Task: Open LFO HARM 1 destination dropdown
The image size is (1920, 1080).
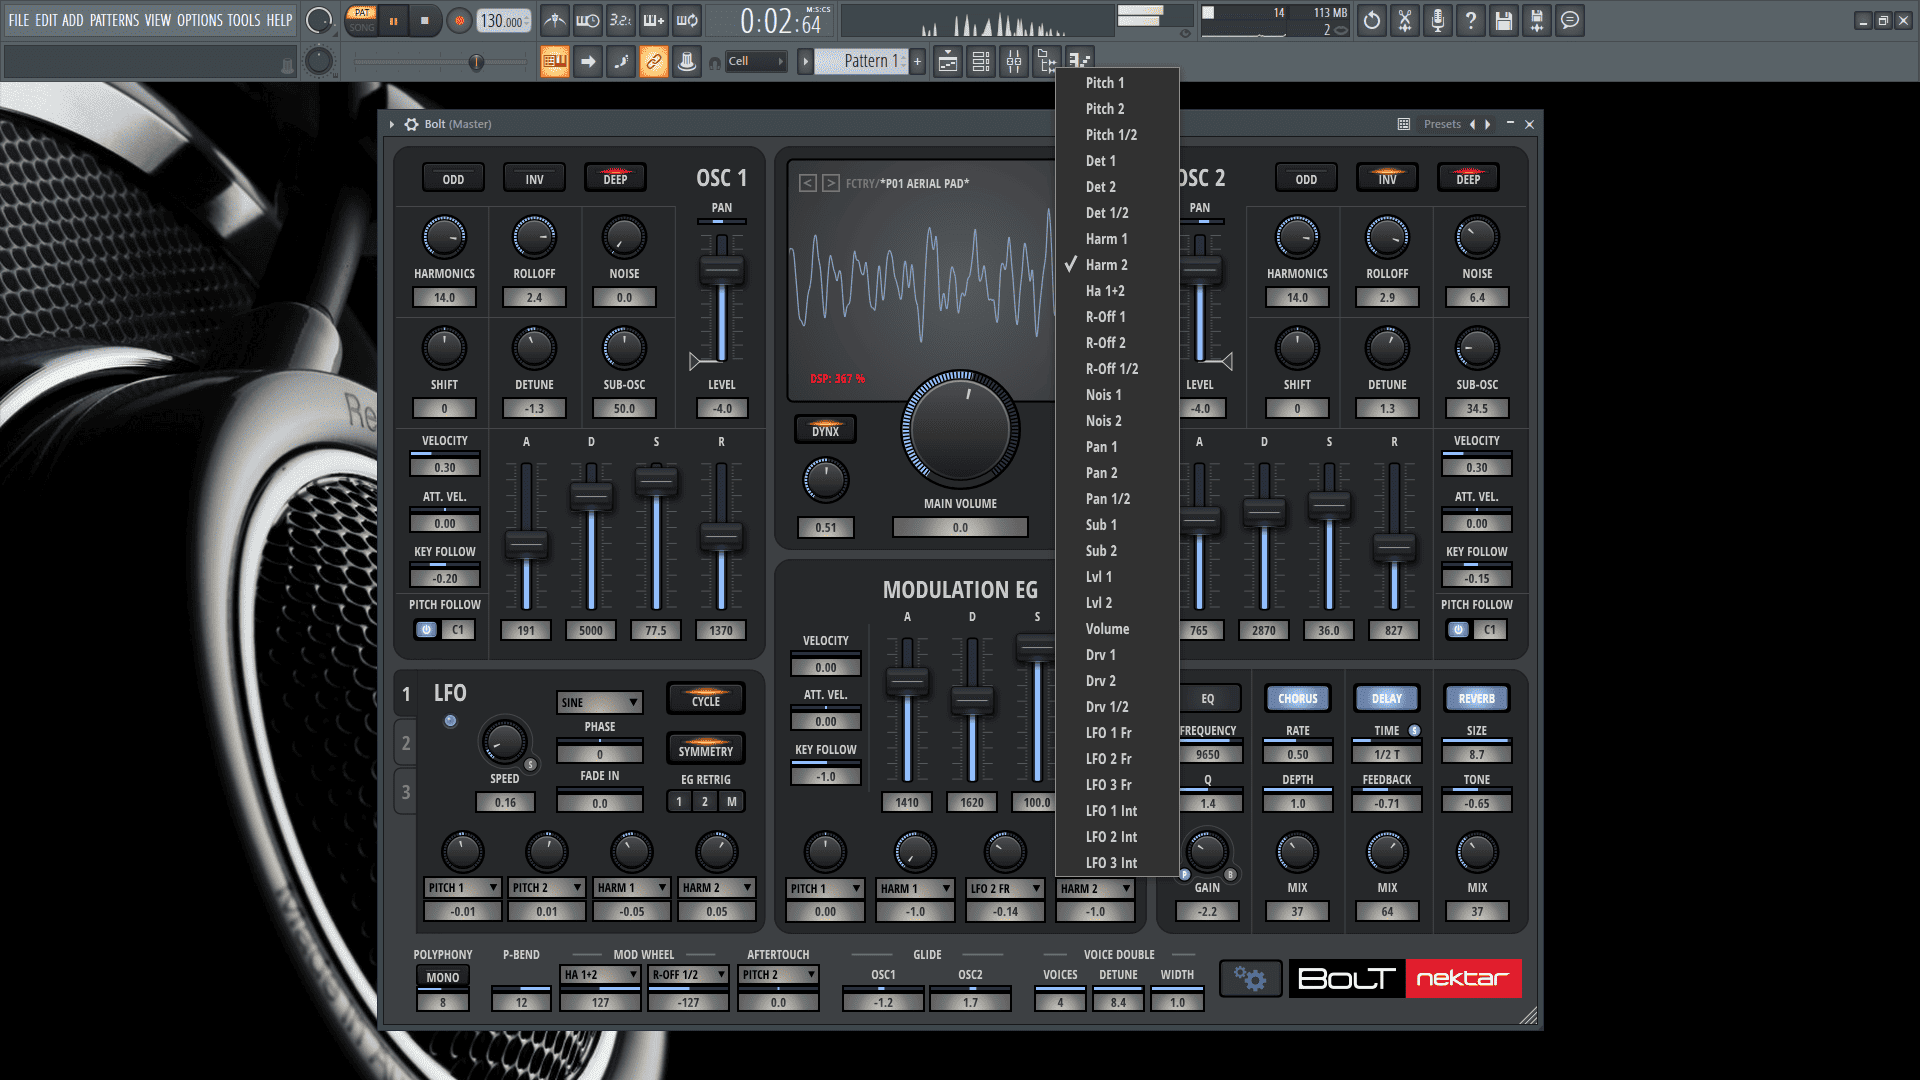Action: pyautogui.click(x=631, y=888)
